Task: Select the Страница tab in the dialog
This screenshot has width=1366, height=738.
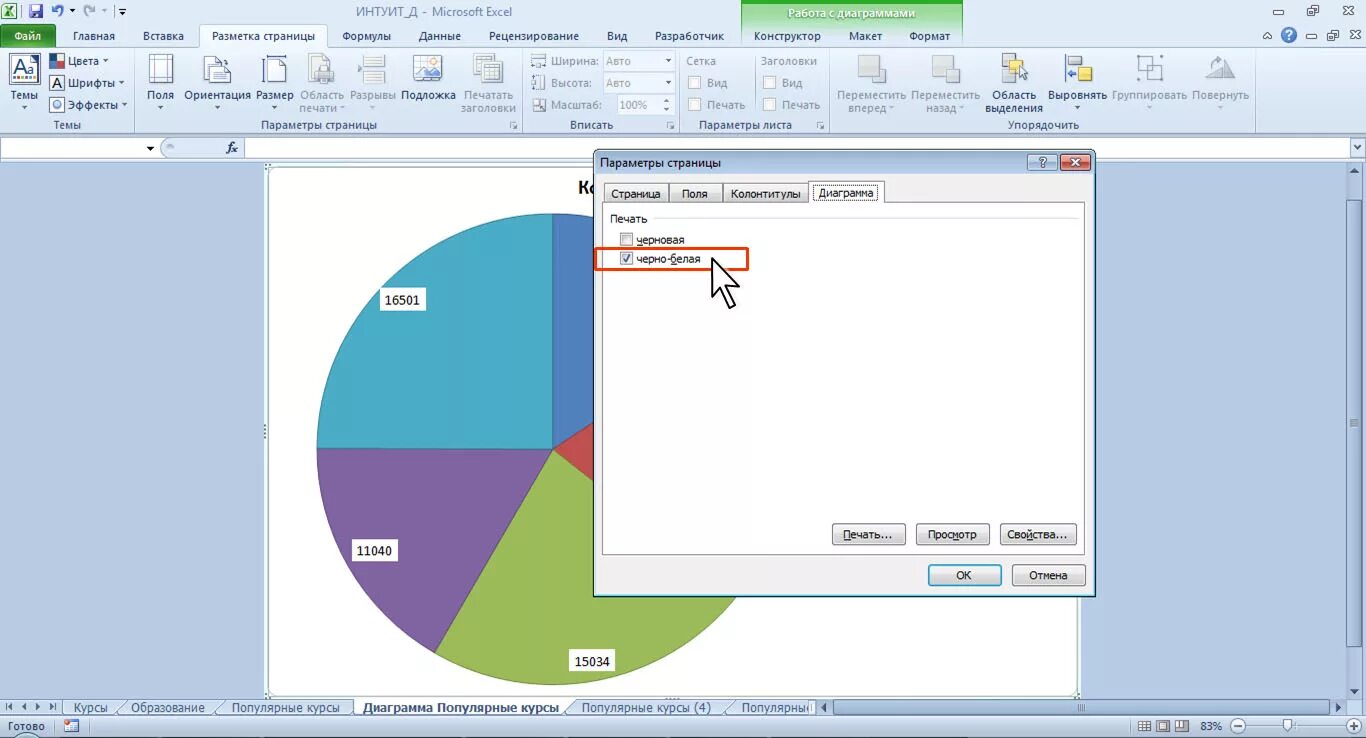Action: 636,194
